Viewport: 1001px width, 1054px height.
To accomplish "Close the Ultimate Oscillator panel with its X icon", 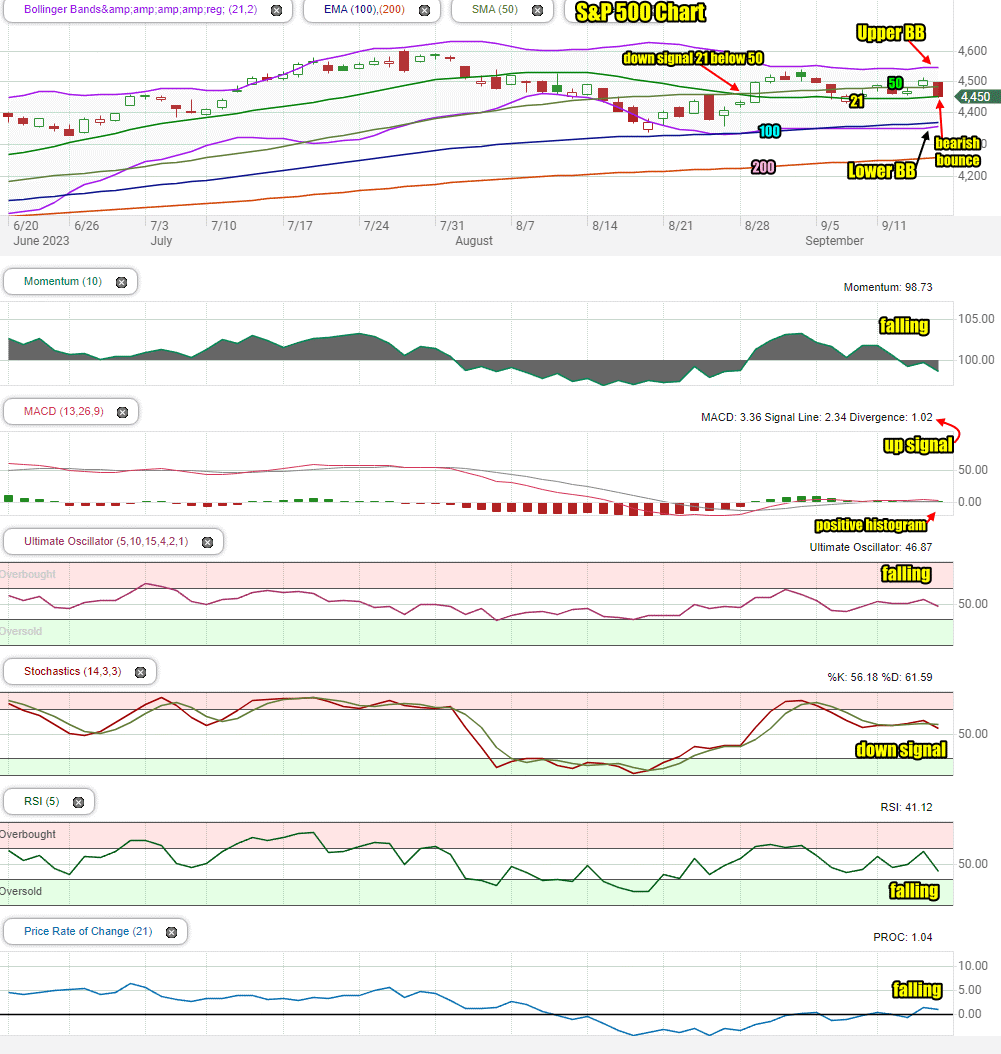I will coord(207,542).
